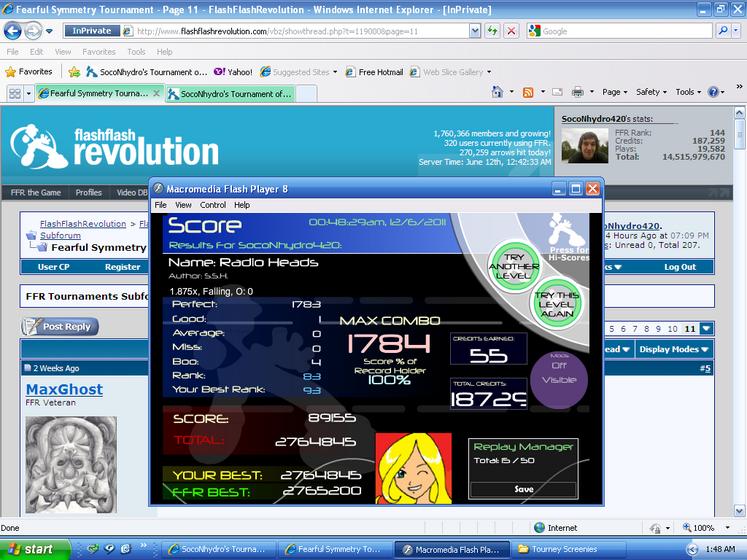747x560 pixels.
Task: Switch to SocoNhydro's Tournament browser tab
Action: [230, 94]
